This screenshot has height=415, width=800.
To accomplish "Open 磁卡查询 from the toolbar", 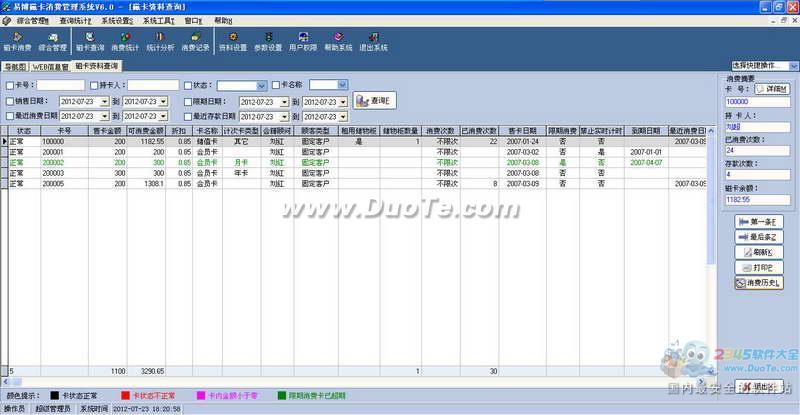I will (91, 41).
